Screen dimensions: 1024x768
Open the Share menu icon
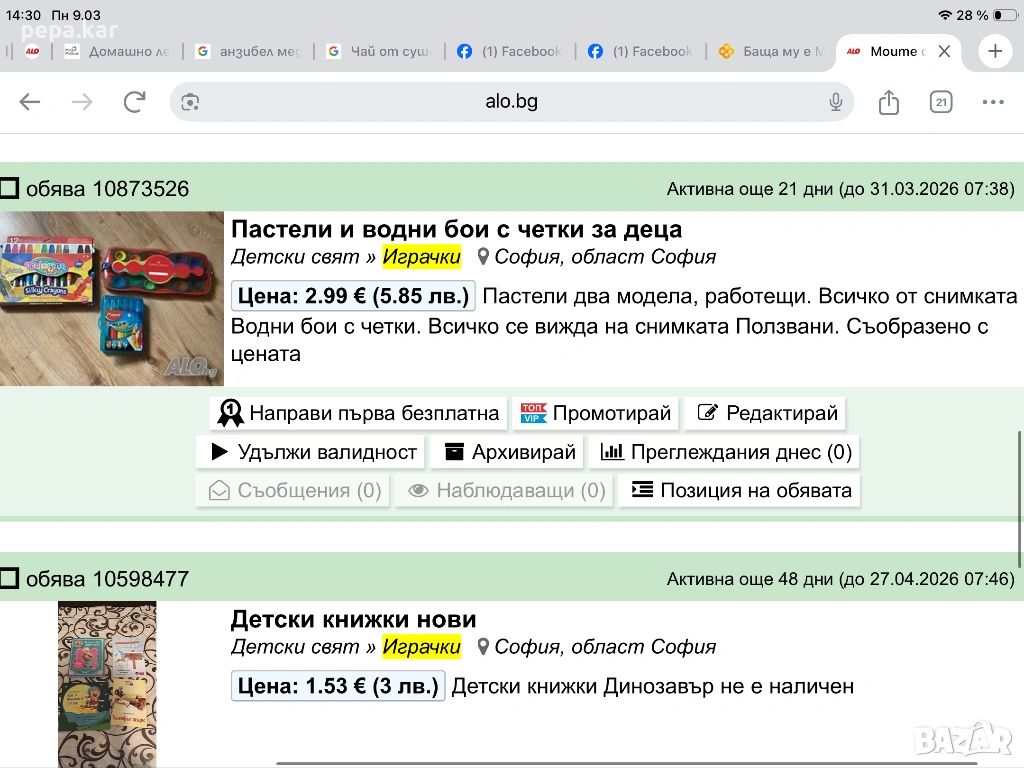(x=889, y=102)
